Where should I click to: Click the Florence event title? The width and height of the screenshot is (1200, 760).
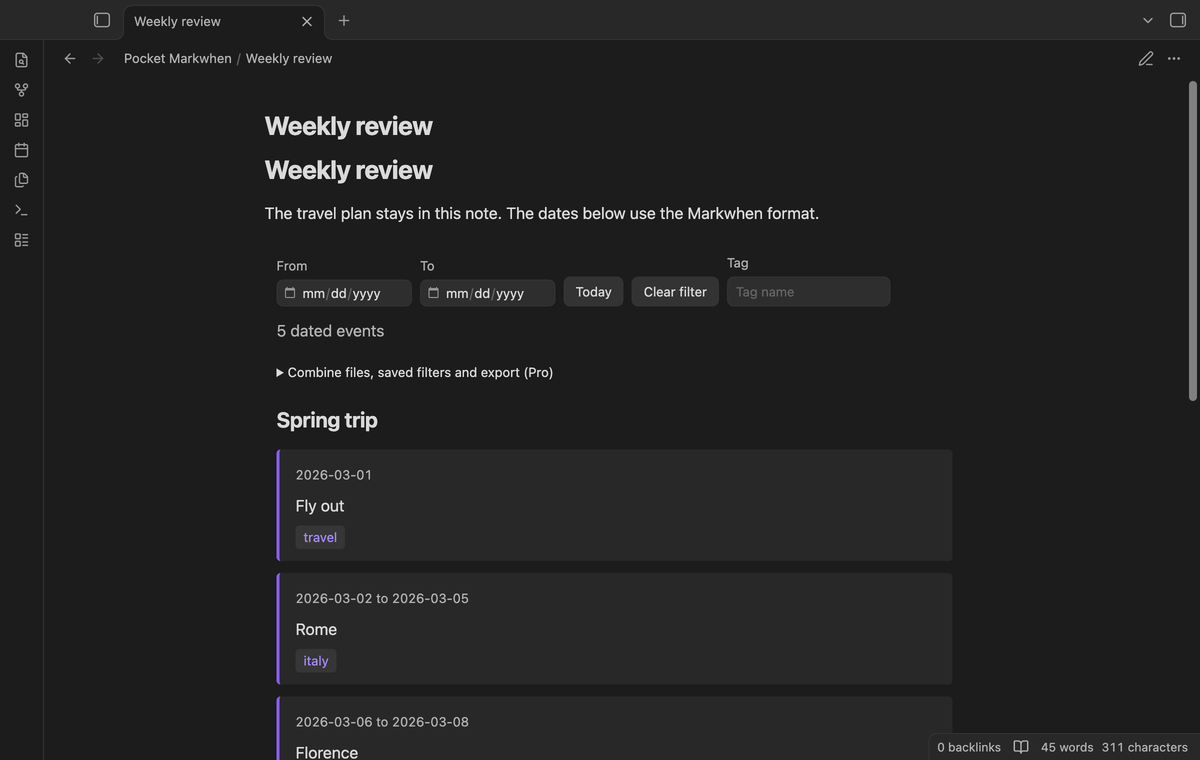click(x=327, y=752)
